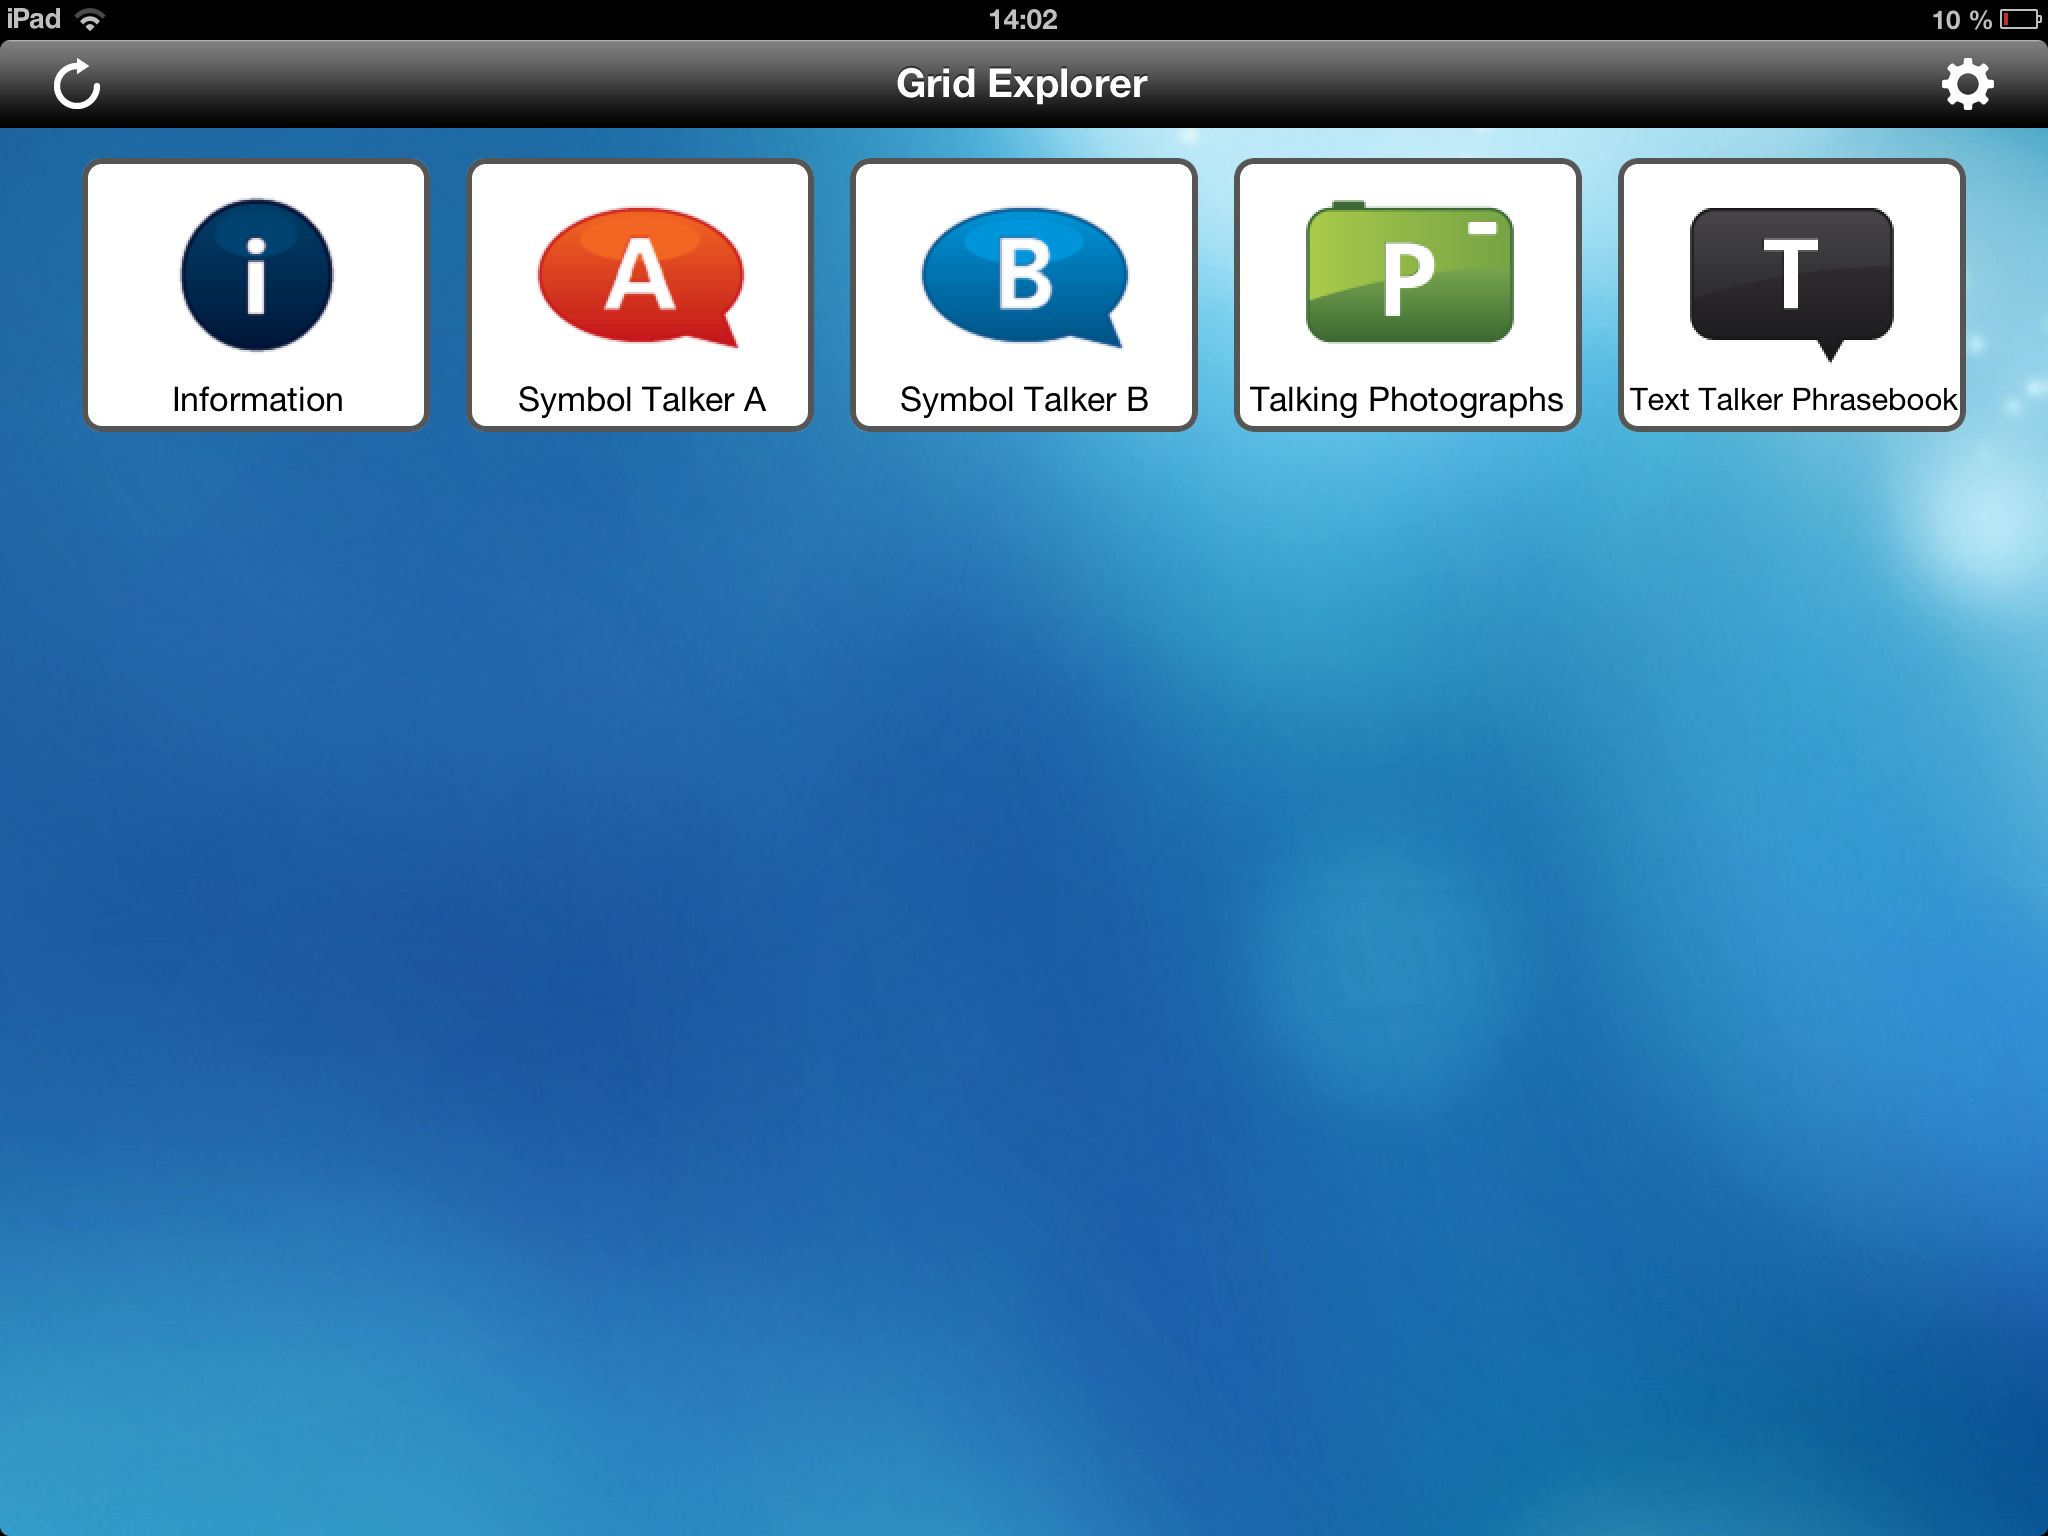Open the Information grid tile
Image resolution: width=2048 pixels, height=1536 pixels.
256,295
